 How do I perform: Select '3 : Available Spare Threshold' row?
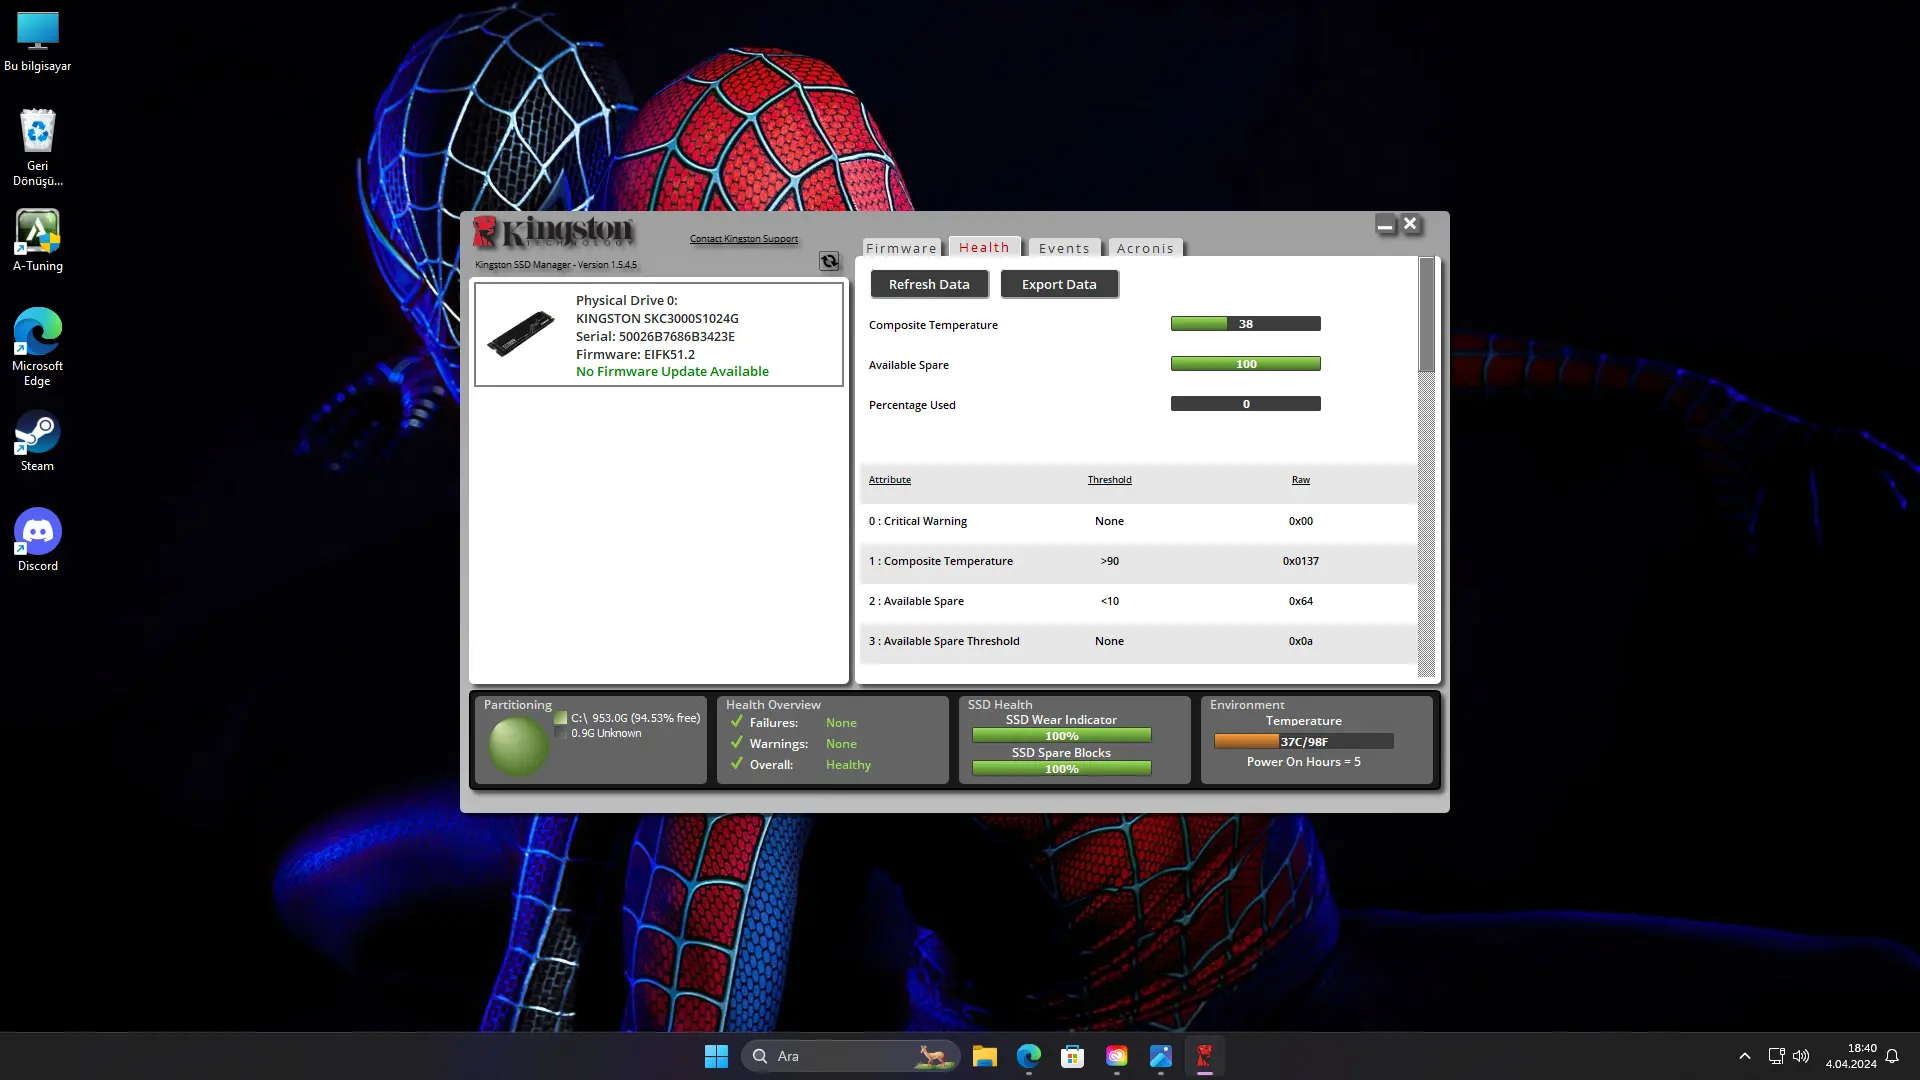coord(1137,641)
